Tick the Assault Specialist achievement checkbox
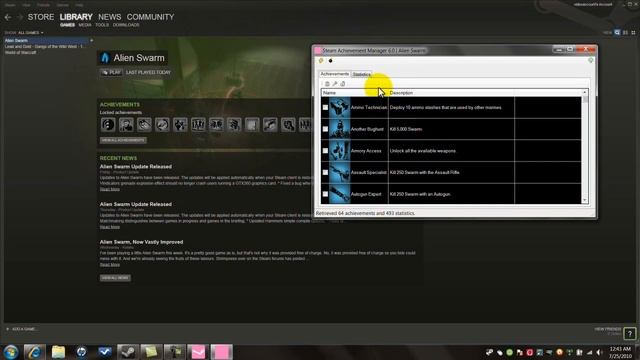 [325, 172]
